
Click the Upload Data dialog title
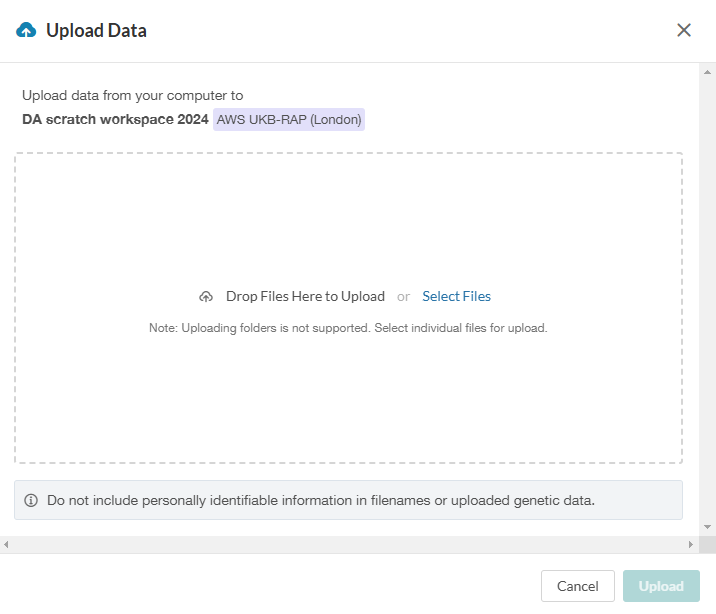pyautogui.click(x=96, y=31)
